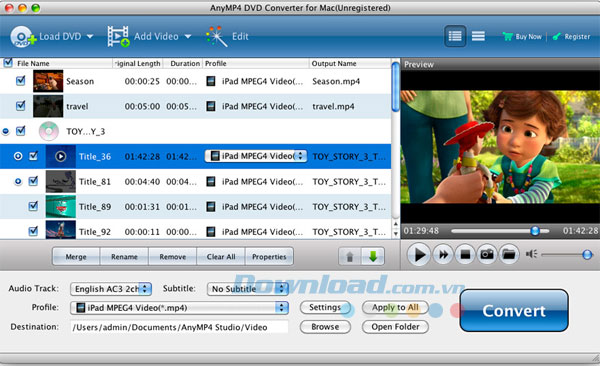Open the Audio Track dropdown
Image resolution: width=600 pixels, height=366 pixels.
click(x=111, y=289)
